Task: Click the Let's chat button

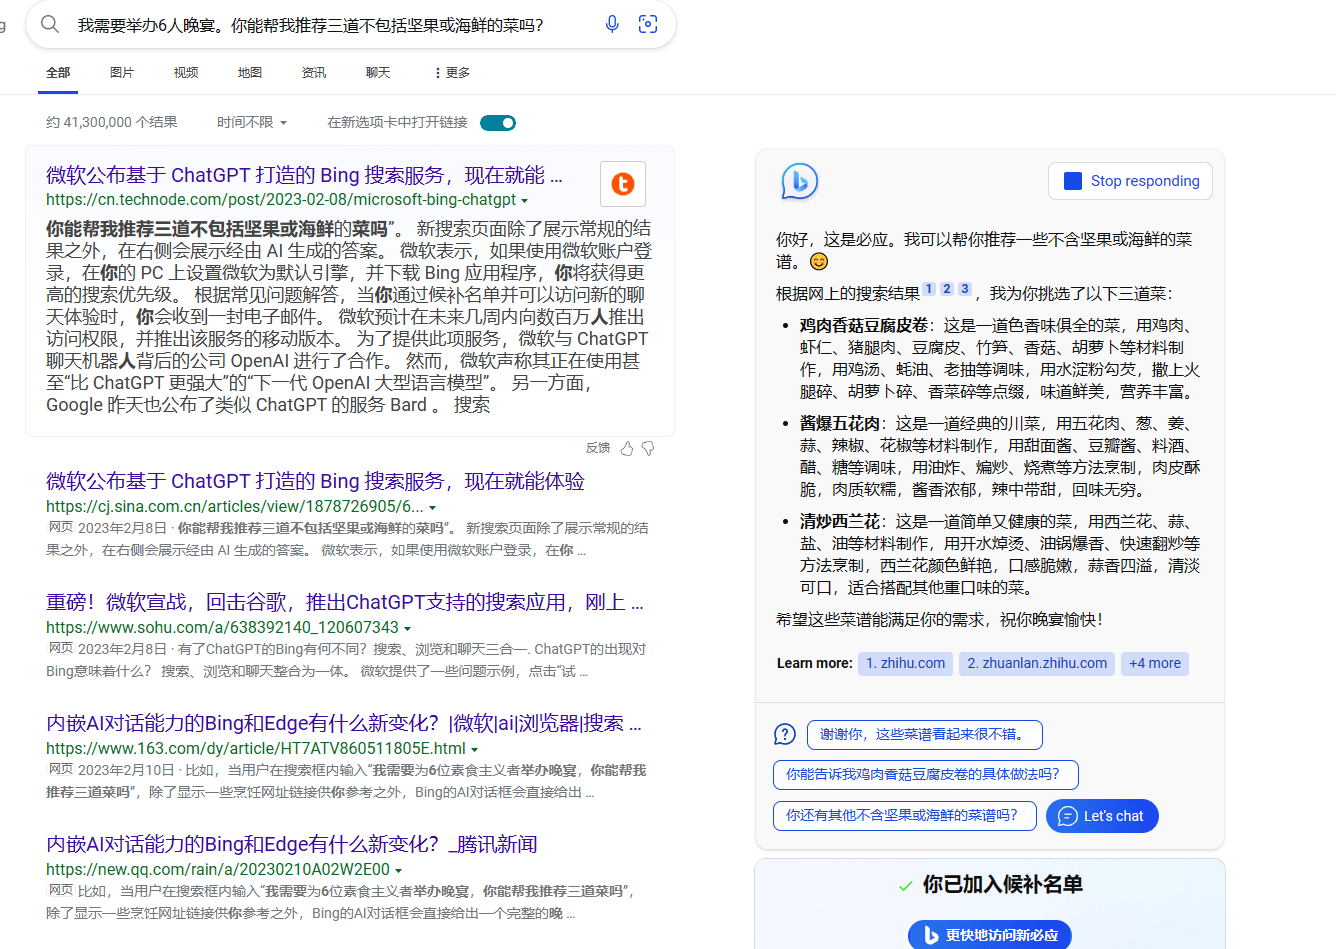Action: tap(1102, 816)
